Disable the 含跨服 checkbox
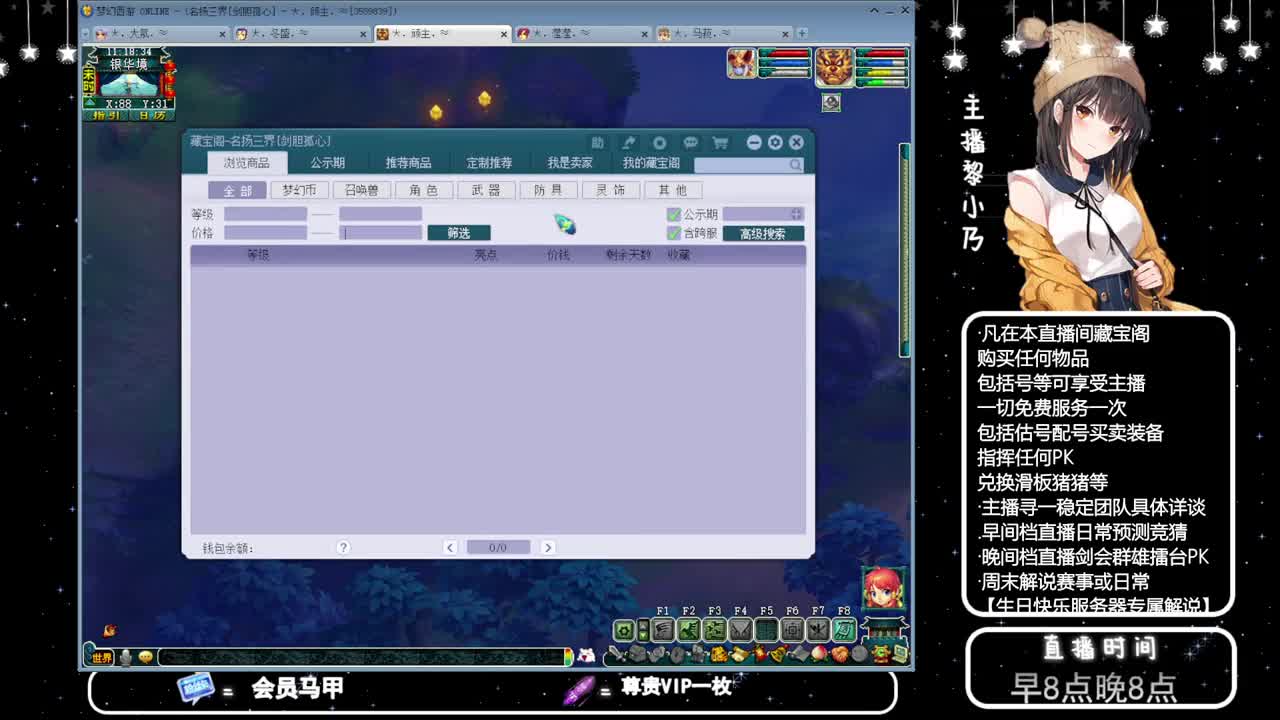 (672, 232)
